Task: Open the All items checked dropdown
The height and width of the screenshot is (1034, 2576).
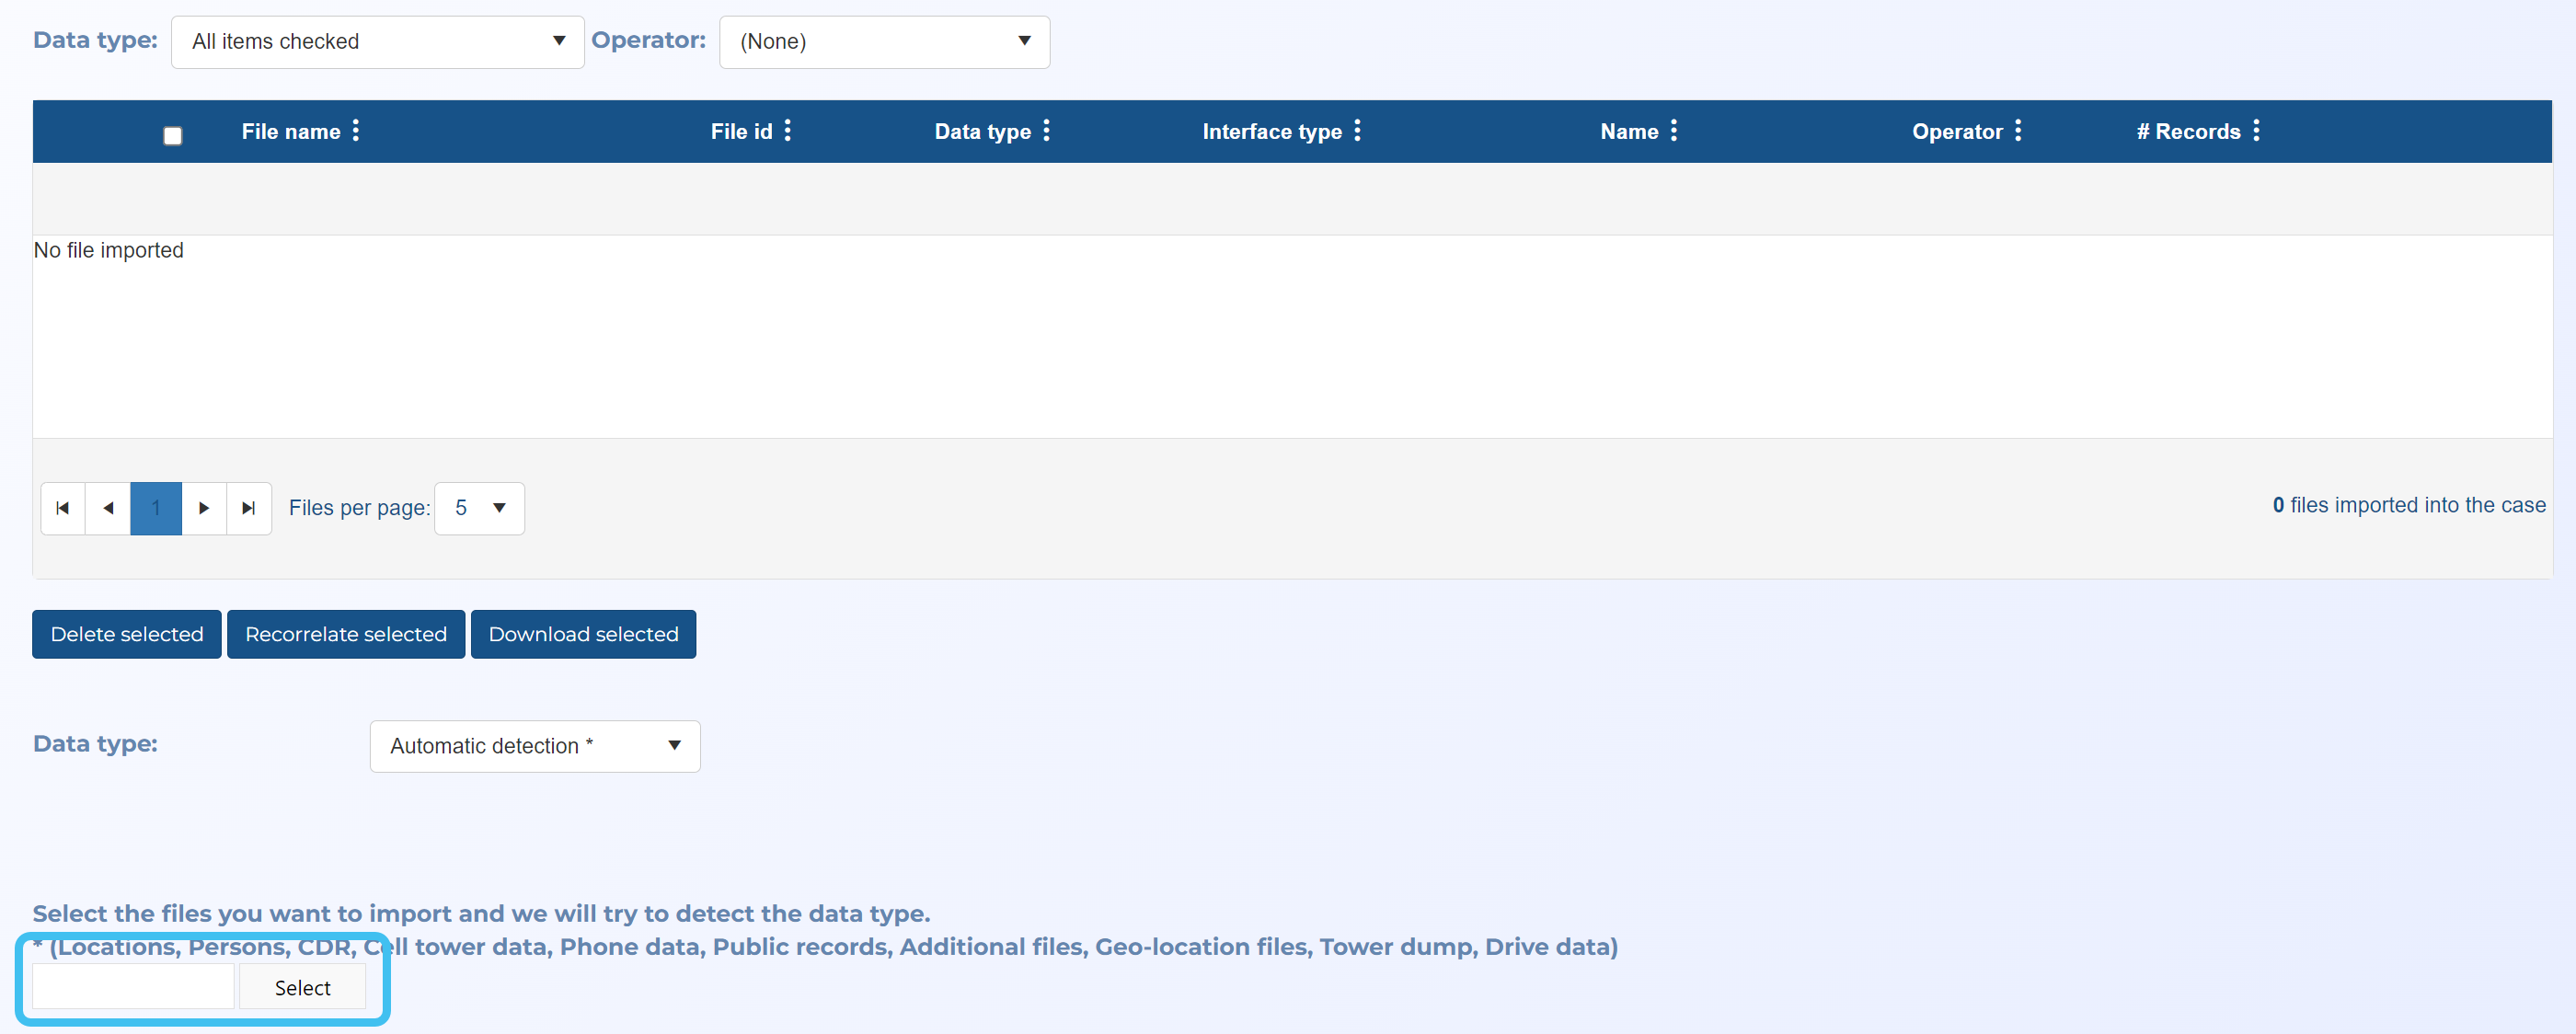Action: (x=377, y=42)
